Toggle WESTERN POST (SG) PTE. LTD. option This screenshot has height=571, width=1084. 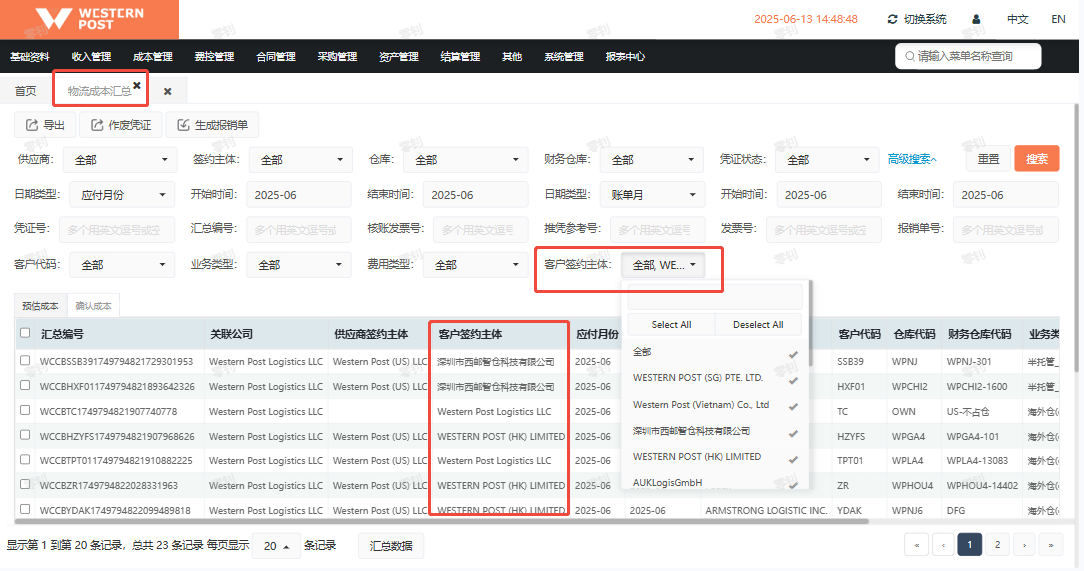click(716, 378)
